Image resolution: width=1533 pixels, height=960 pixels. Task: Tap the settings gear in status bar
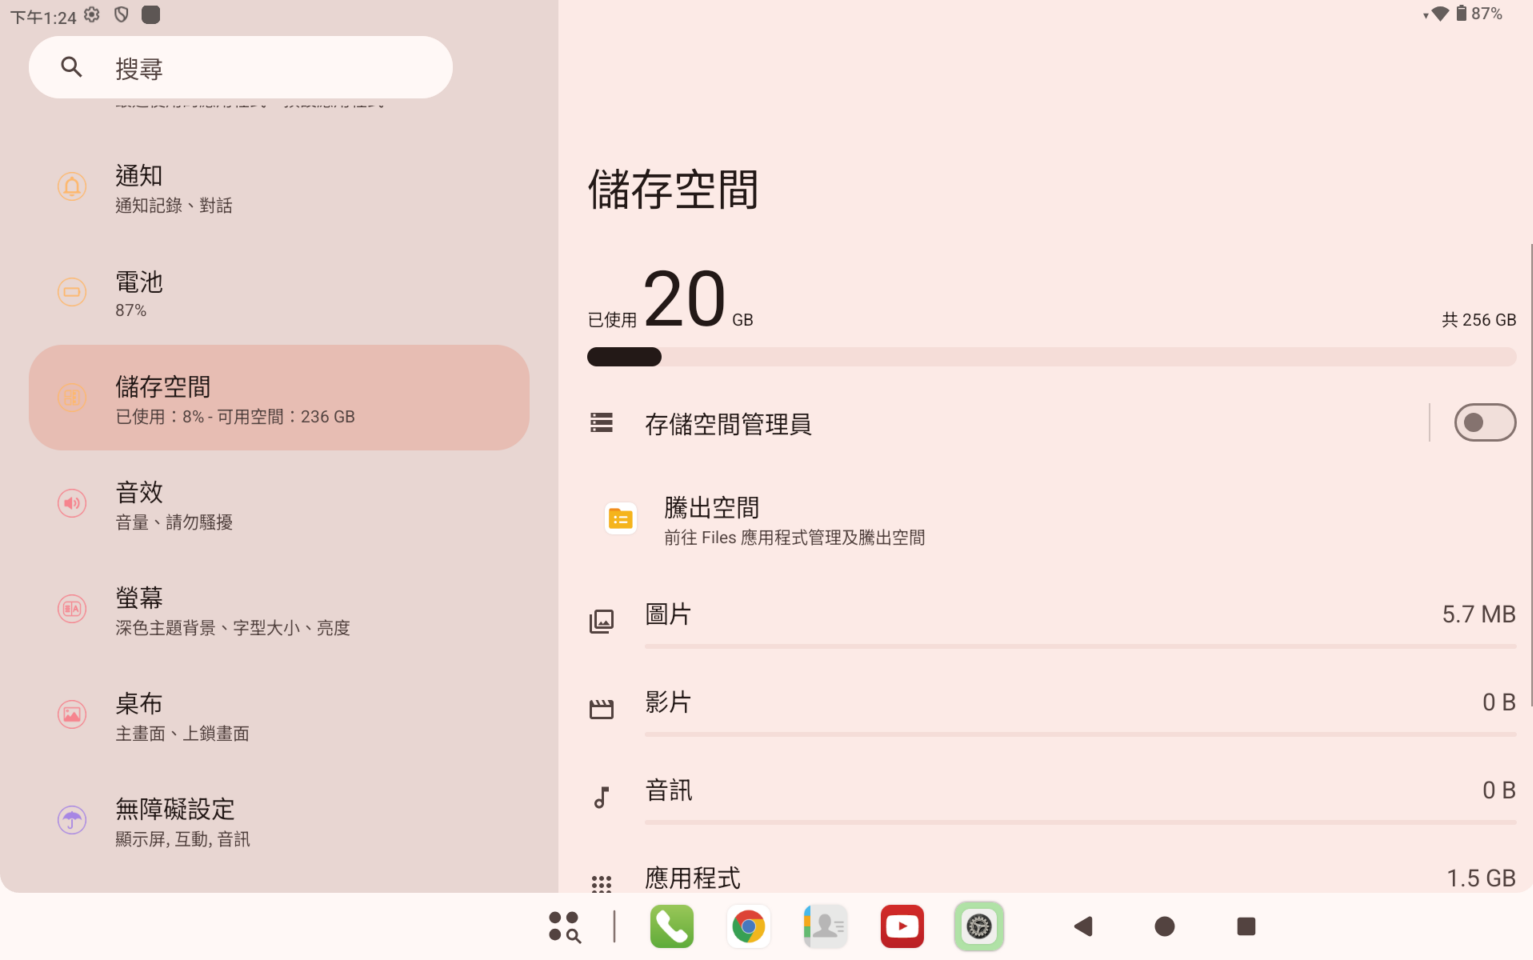92,15
